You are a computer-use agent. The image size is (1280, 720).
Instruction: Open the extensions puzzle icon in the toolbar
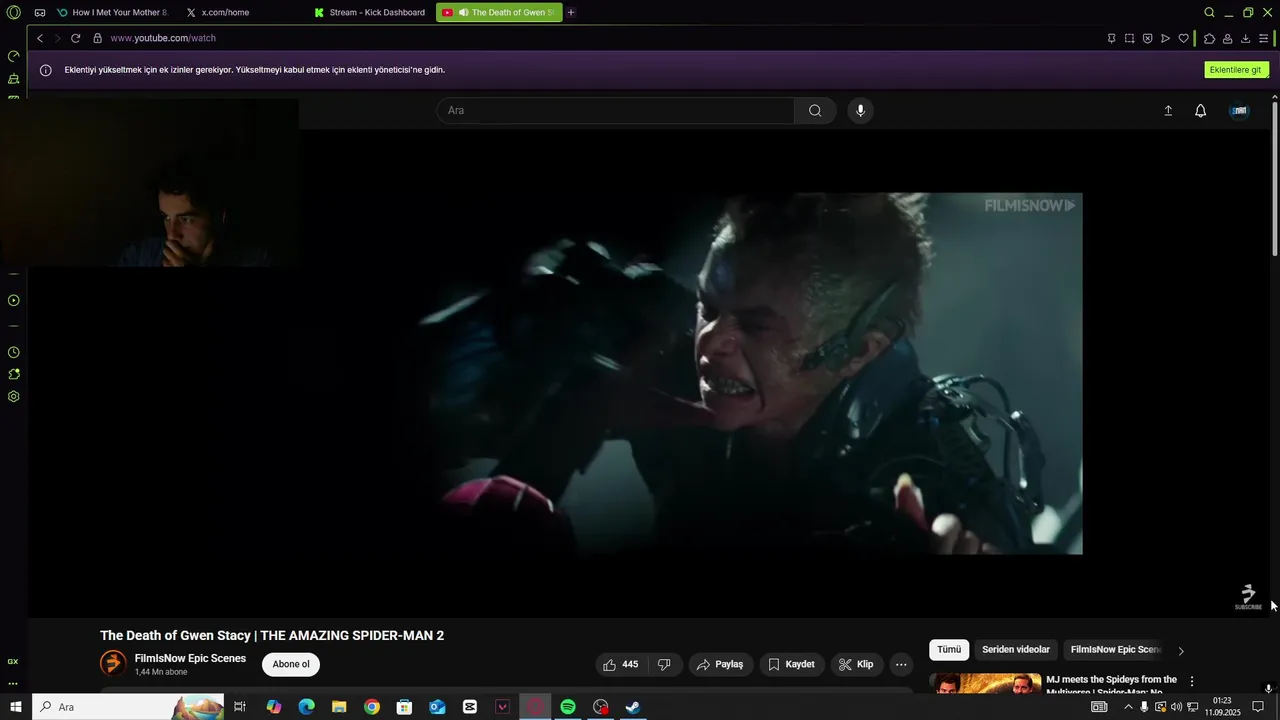click(x=1209, y=38)
